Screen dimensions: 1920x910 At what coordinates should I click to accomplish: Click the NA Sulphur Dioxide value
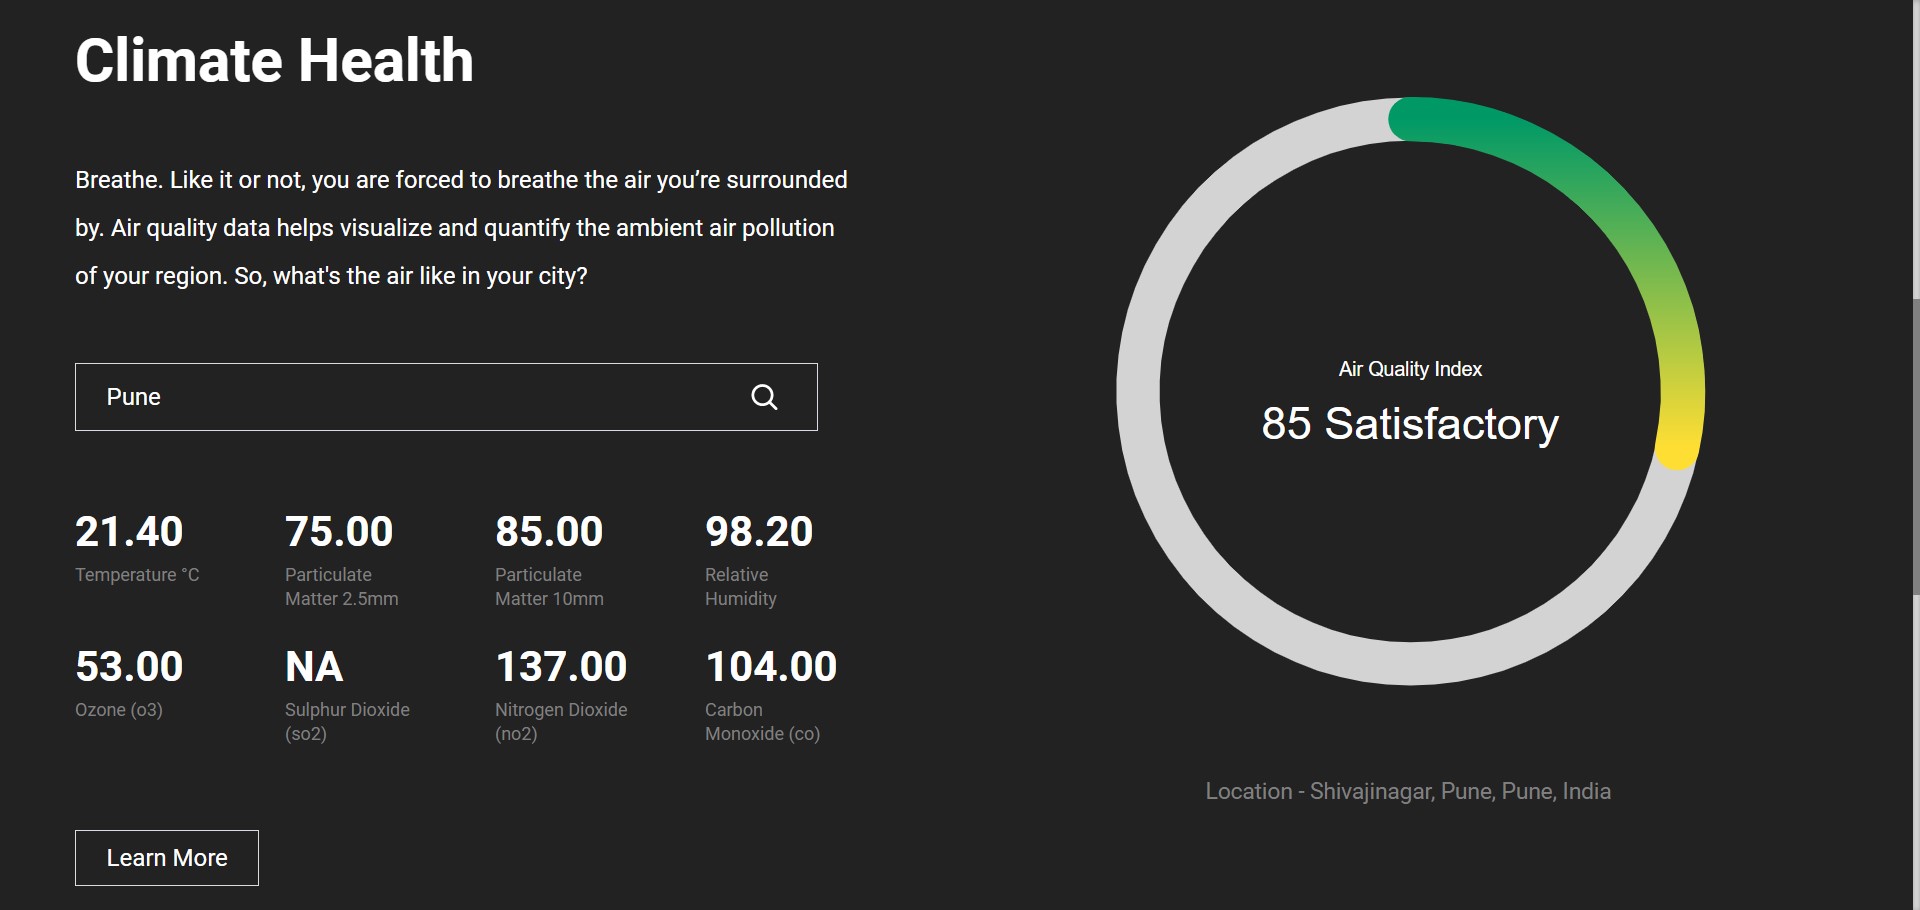pyautogui.click(x=314, y=667)
